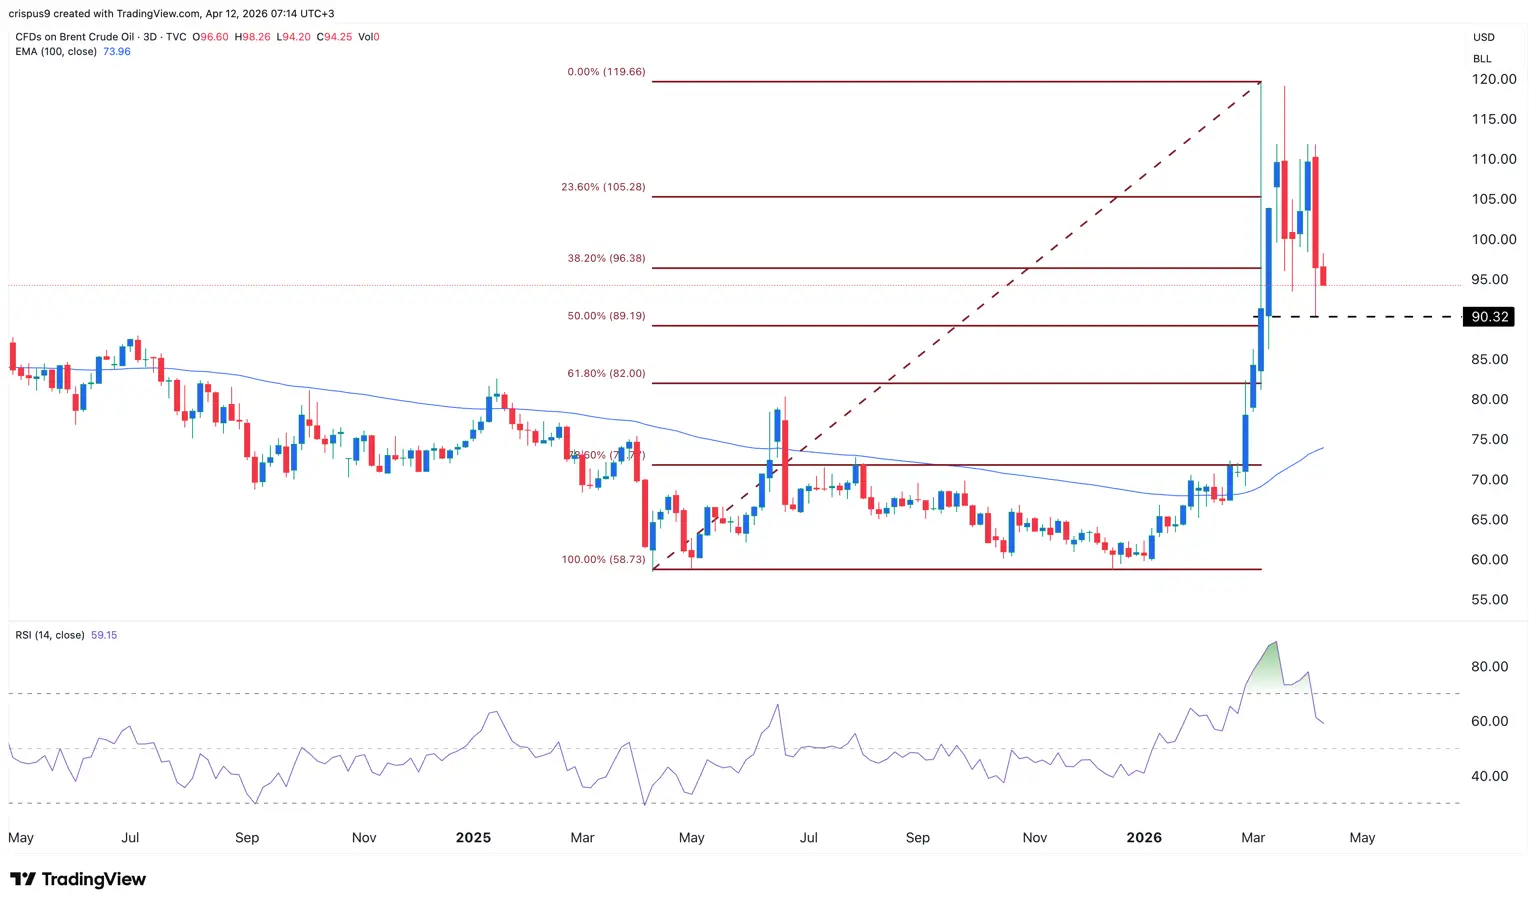Click the 61.80% (82.00) Fibonacci level
This screenshot has height=905, width=1536.
coord(606,374)
